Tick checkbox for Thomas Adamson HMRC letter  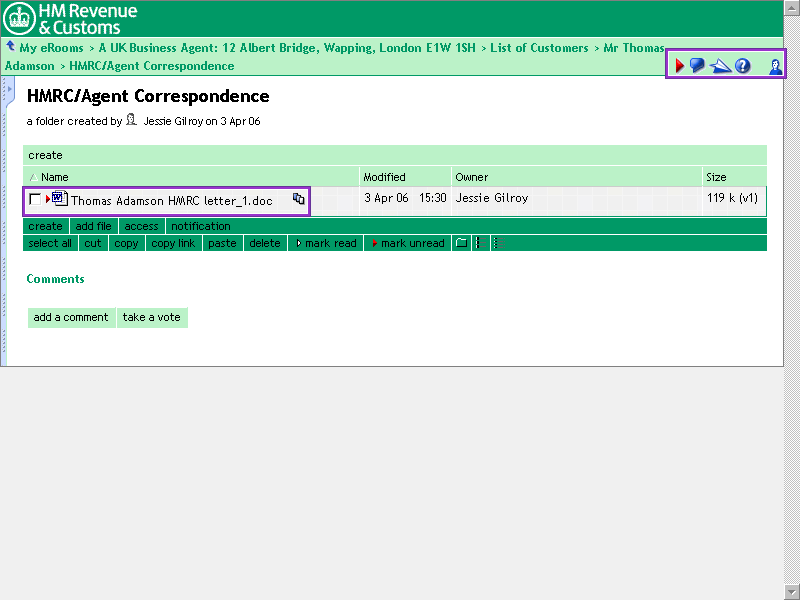click(x=35, y=200)
